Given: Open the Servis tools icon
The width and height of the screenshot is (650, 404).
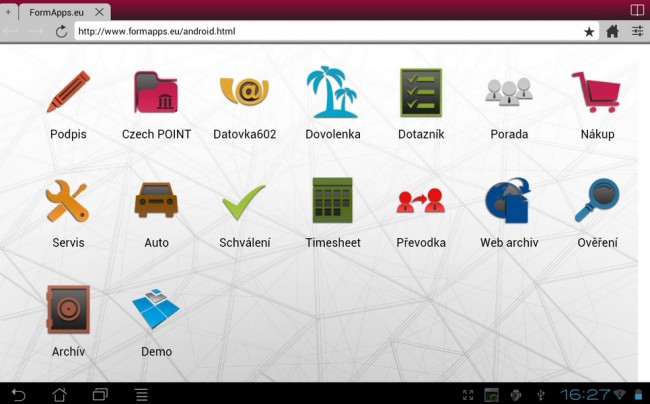Looking at the screenshot, I should (x=68, y=201).
